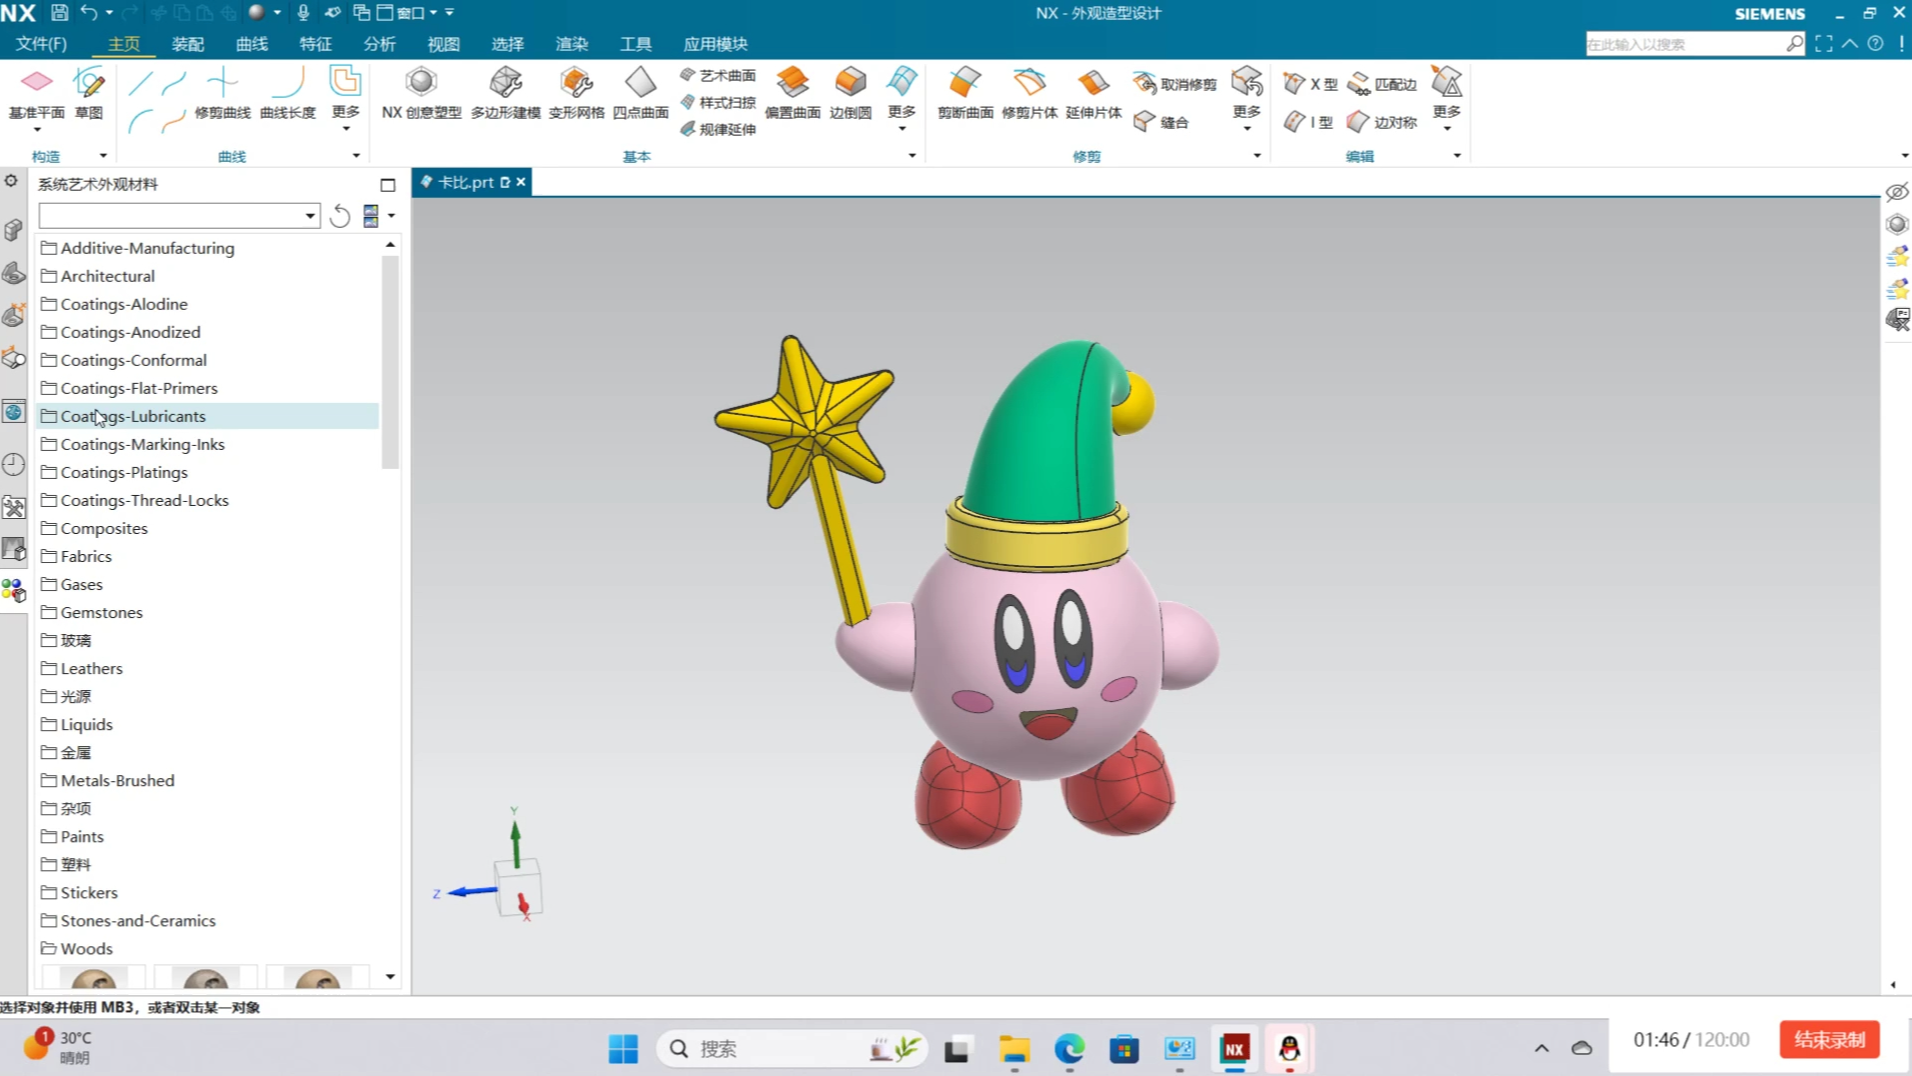The image size is (1912, 1076).
Task: Select the 修剪片体 trim sheet tool
Action: (x=1029, y=93)
